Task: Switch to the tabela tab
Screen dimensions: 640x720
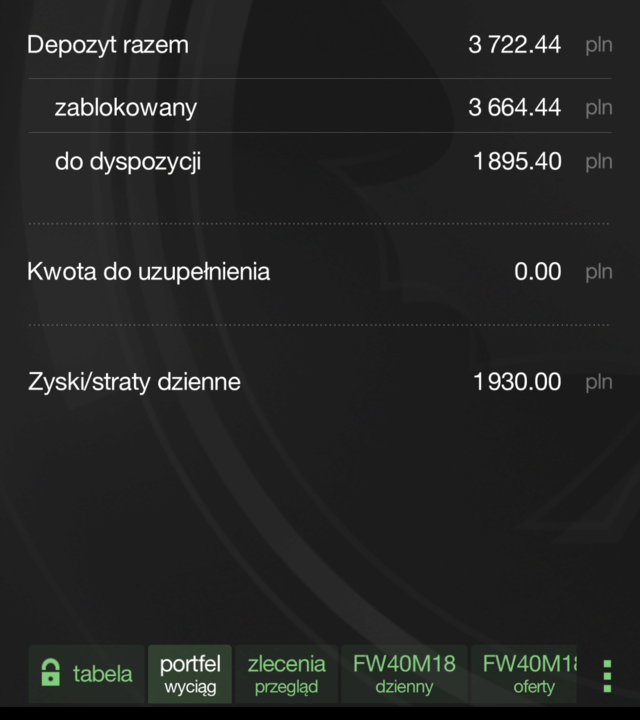Action: click(x=86, y=674)
